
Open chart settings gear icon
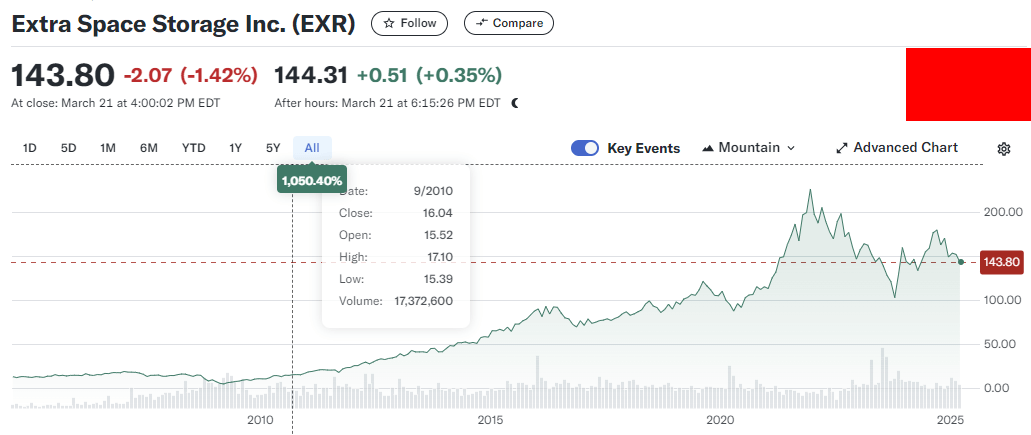tap(1003, 149)
